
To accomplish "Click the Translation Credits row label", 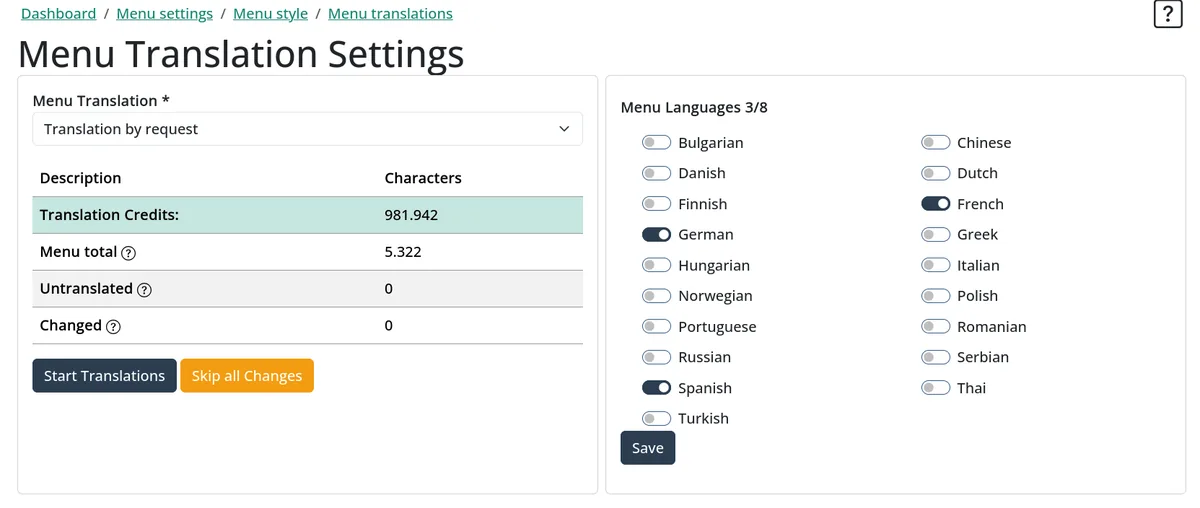I will pos(109,215).
